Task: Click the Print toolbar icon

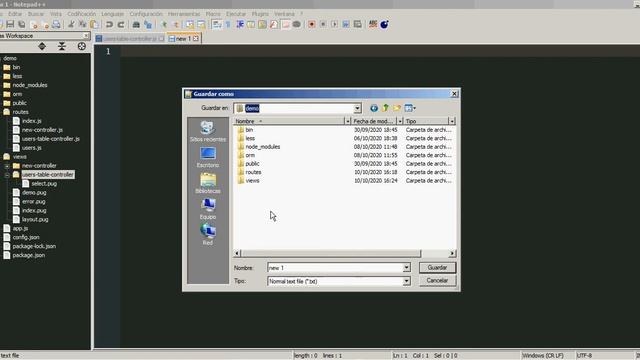Action: 56,24
